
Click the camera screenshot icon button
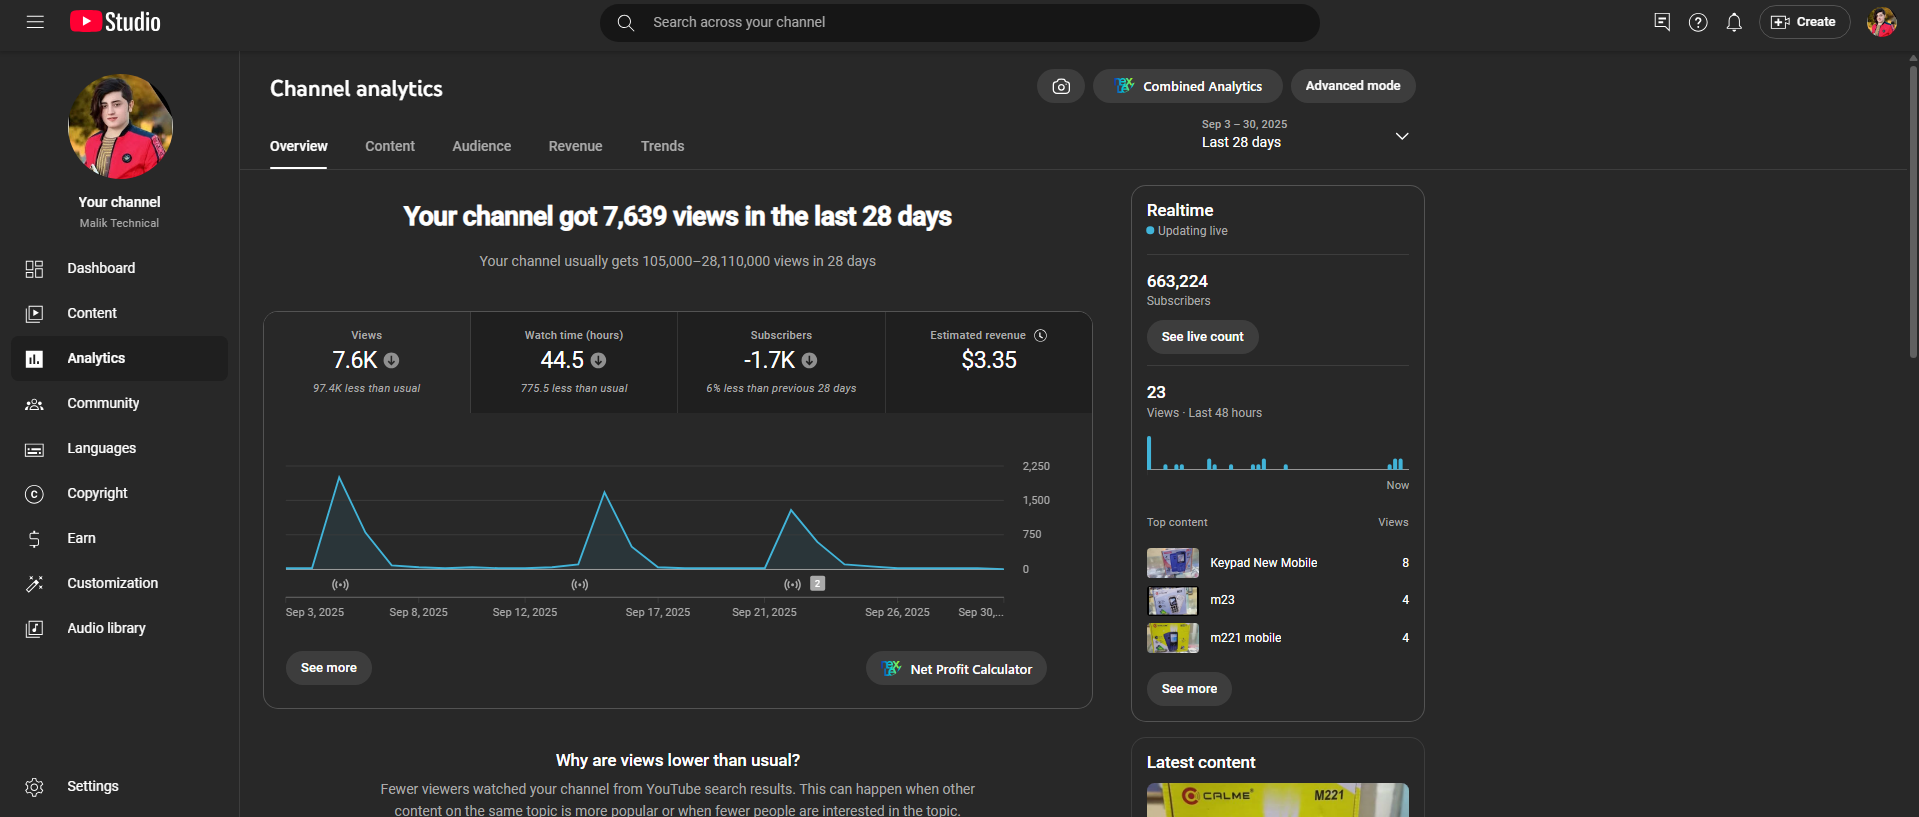(x=1061, y=86)
